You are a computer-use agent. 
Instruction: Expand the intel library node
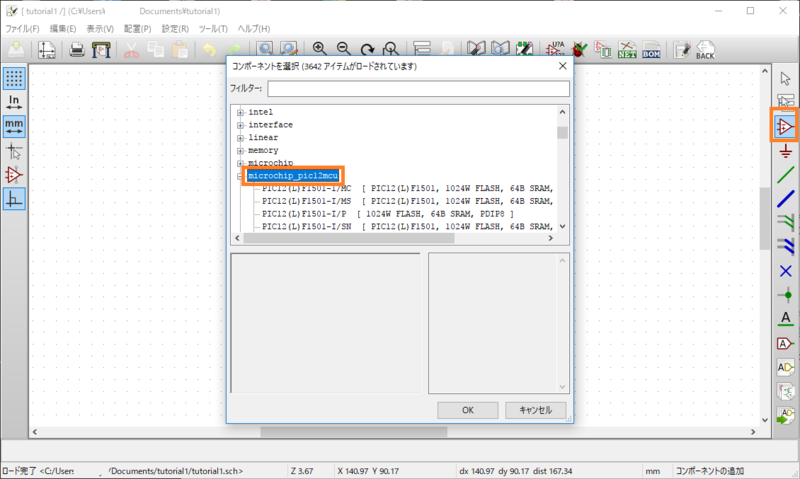(240, 112)
